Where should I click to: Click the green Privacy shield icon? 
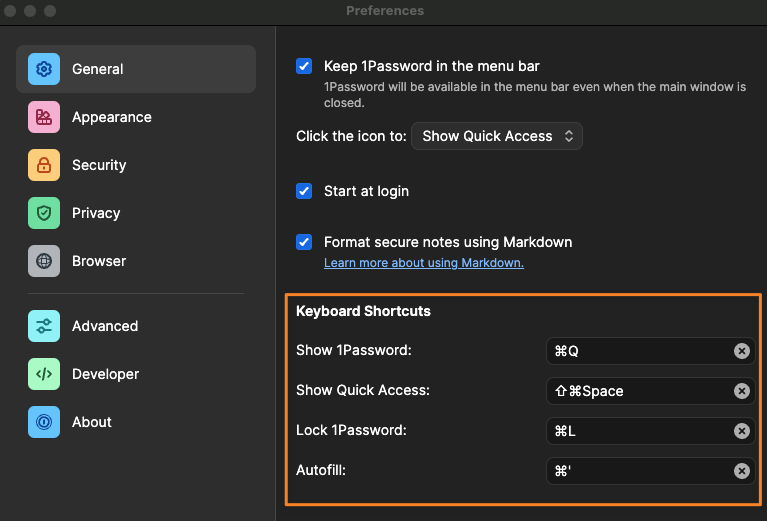[44, 213]
